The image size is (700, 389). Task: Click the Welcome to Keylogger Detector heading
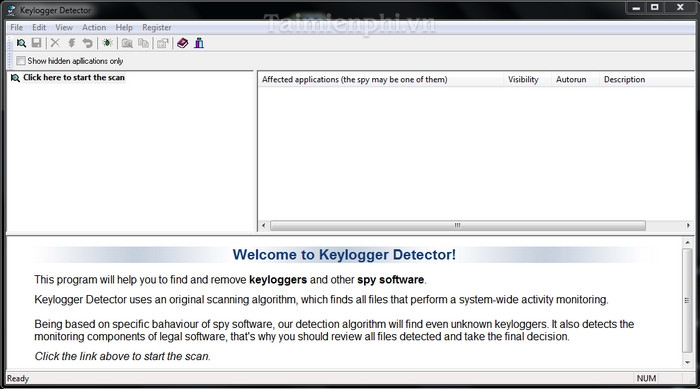[344, 255]
